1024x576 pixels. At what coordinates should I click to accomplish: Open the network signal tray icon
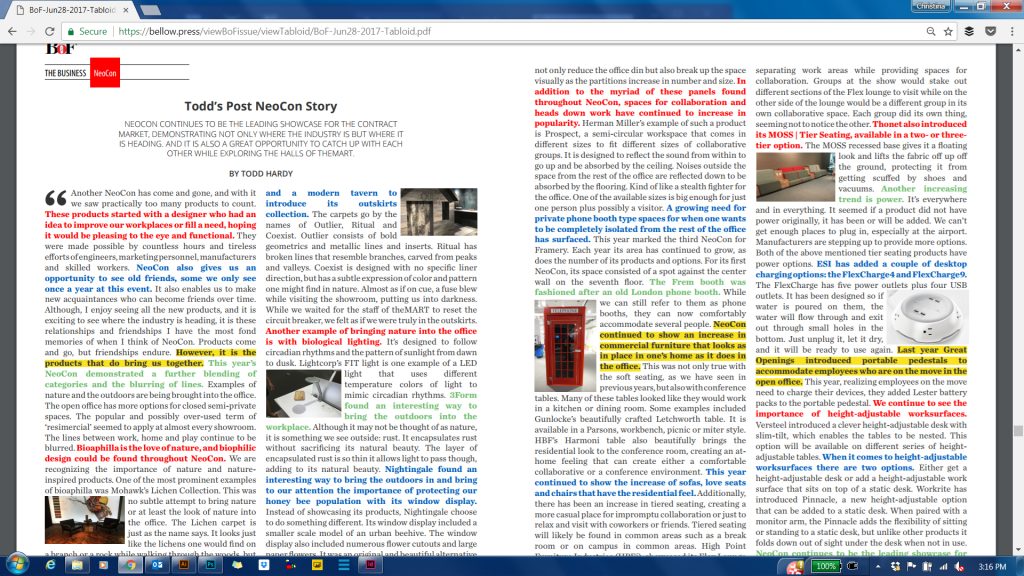point(943,566)
